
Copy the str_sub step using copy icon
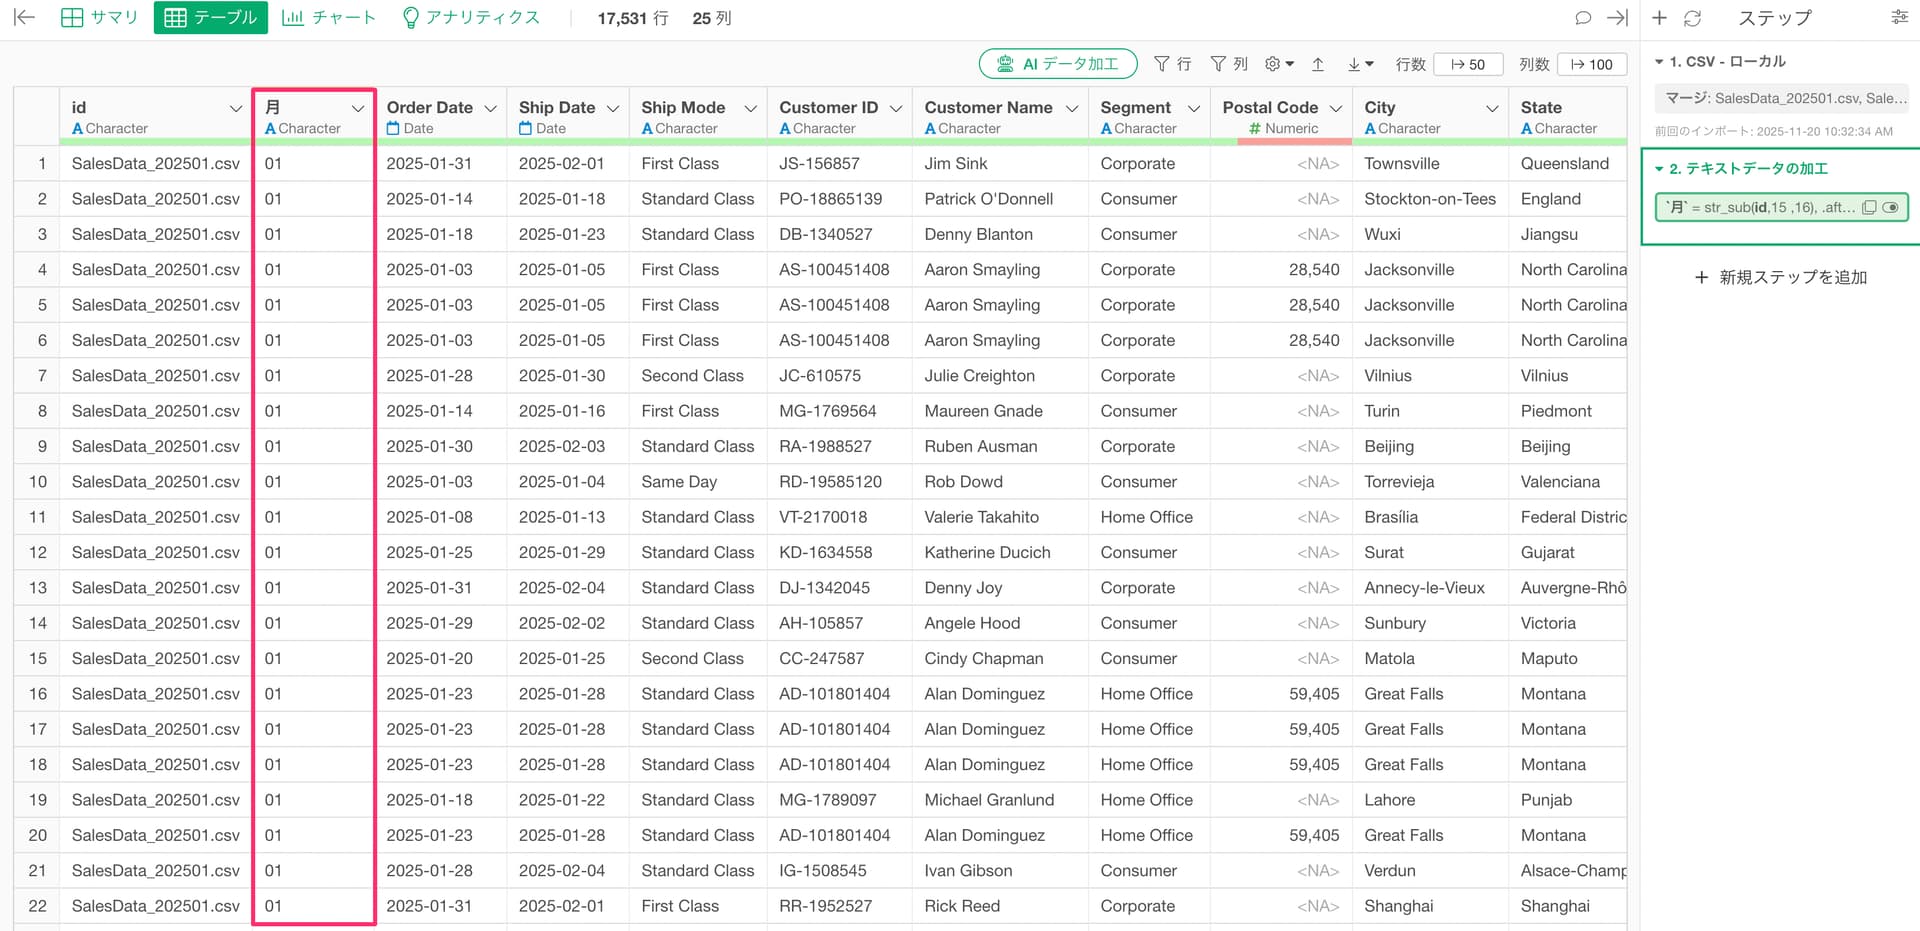[x=1868, y=207]
